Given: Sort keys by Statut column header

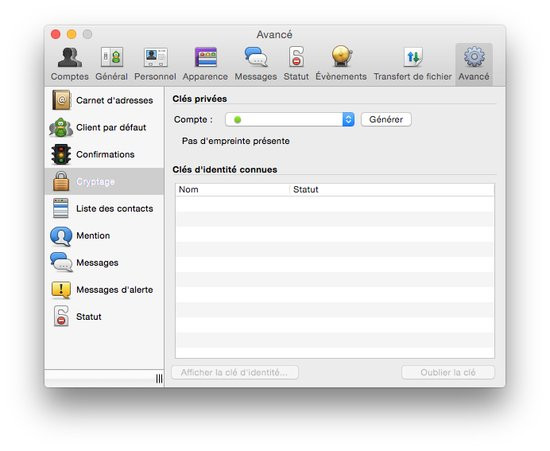Looking at the screenshot, I should tap(392, 190).
